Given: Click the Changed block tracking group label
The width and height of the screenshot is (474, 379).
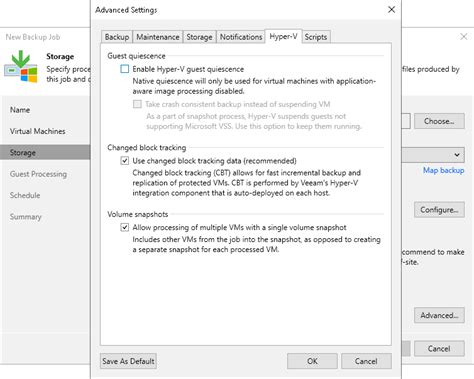Looking at the screenshot, I should coord(147,148).
